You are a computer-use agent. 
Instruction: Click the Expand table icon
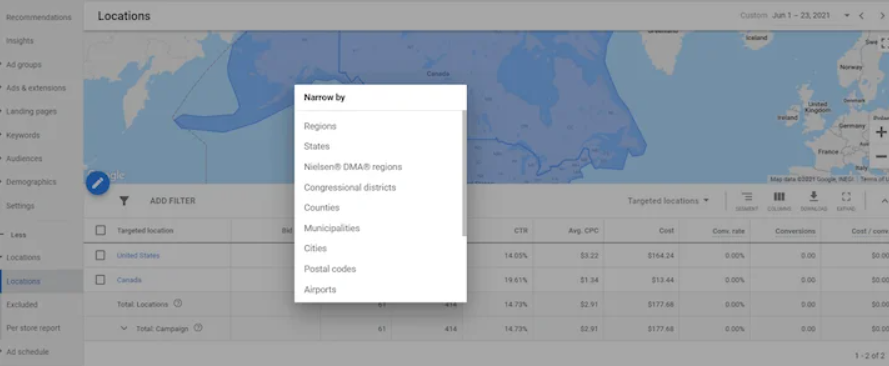click(846, 201)
